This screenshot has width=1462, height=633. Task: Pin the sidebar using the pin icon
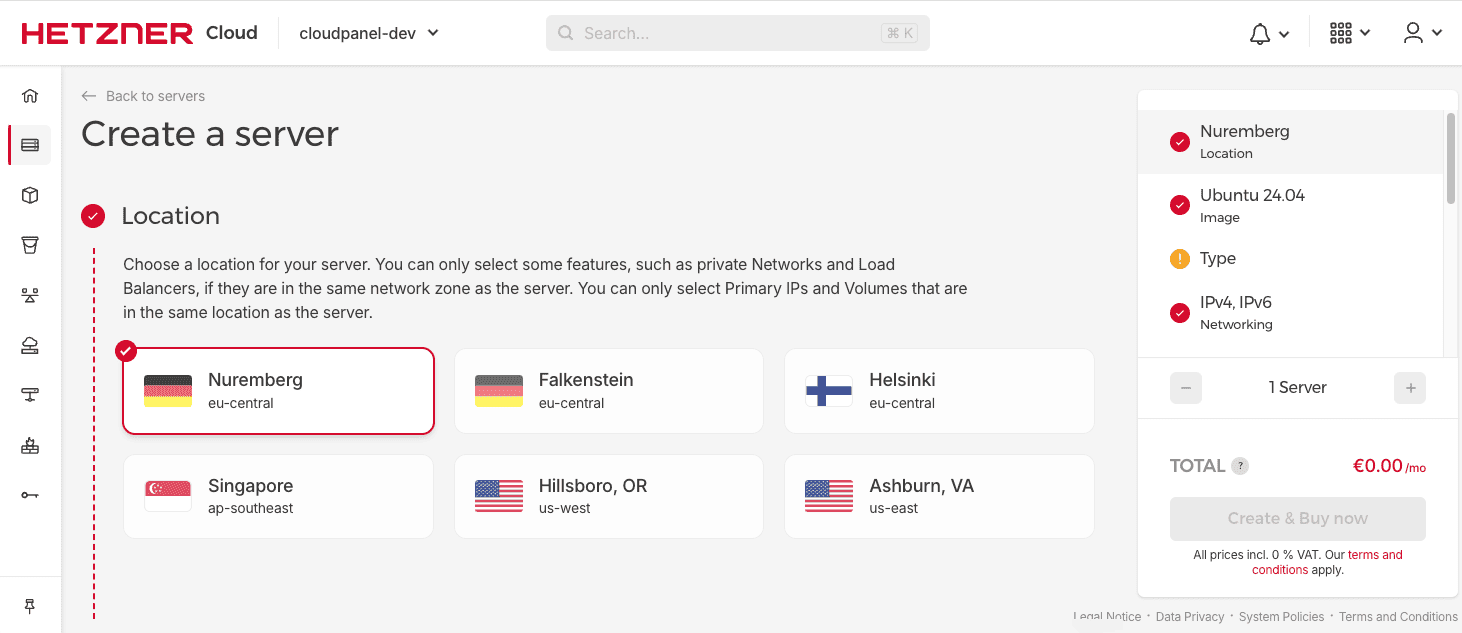[x=30, y=605]
